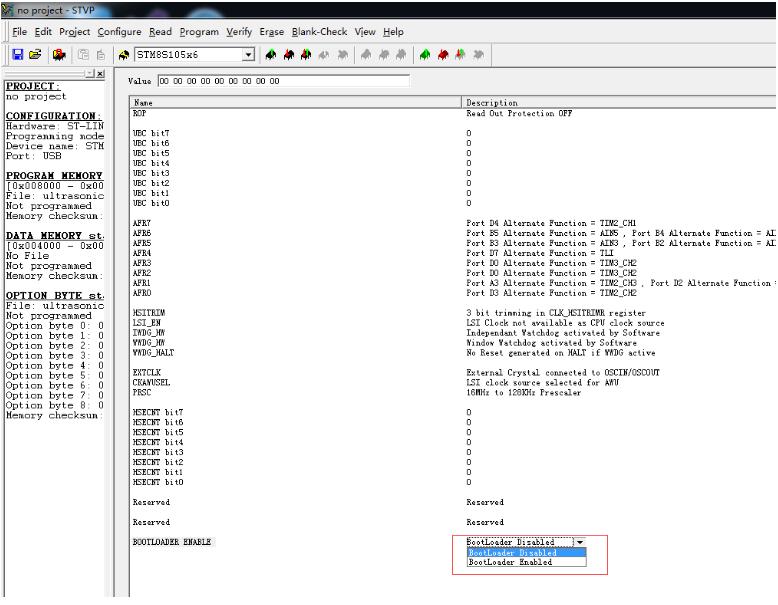Open the Program menu
Viewport: 778px width, 605px height.
[x=199, y=32]
